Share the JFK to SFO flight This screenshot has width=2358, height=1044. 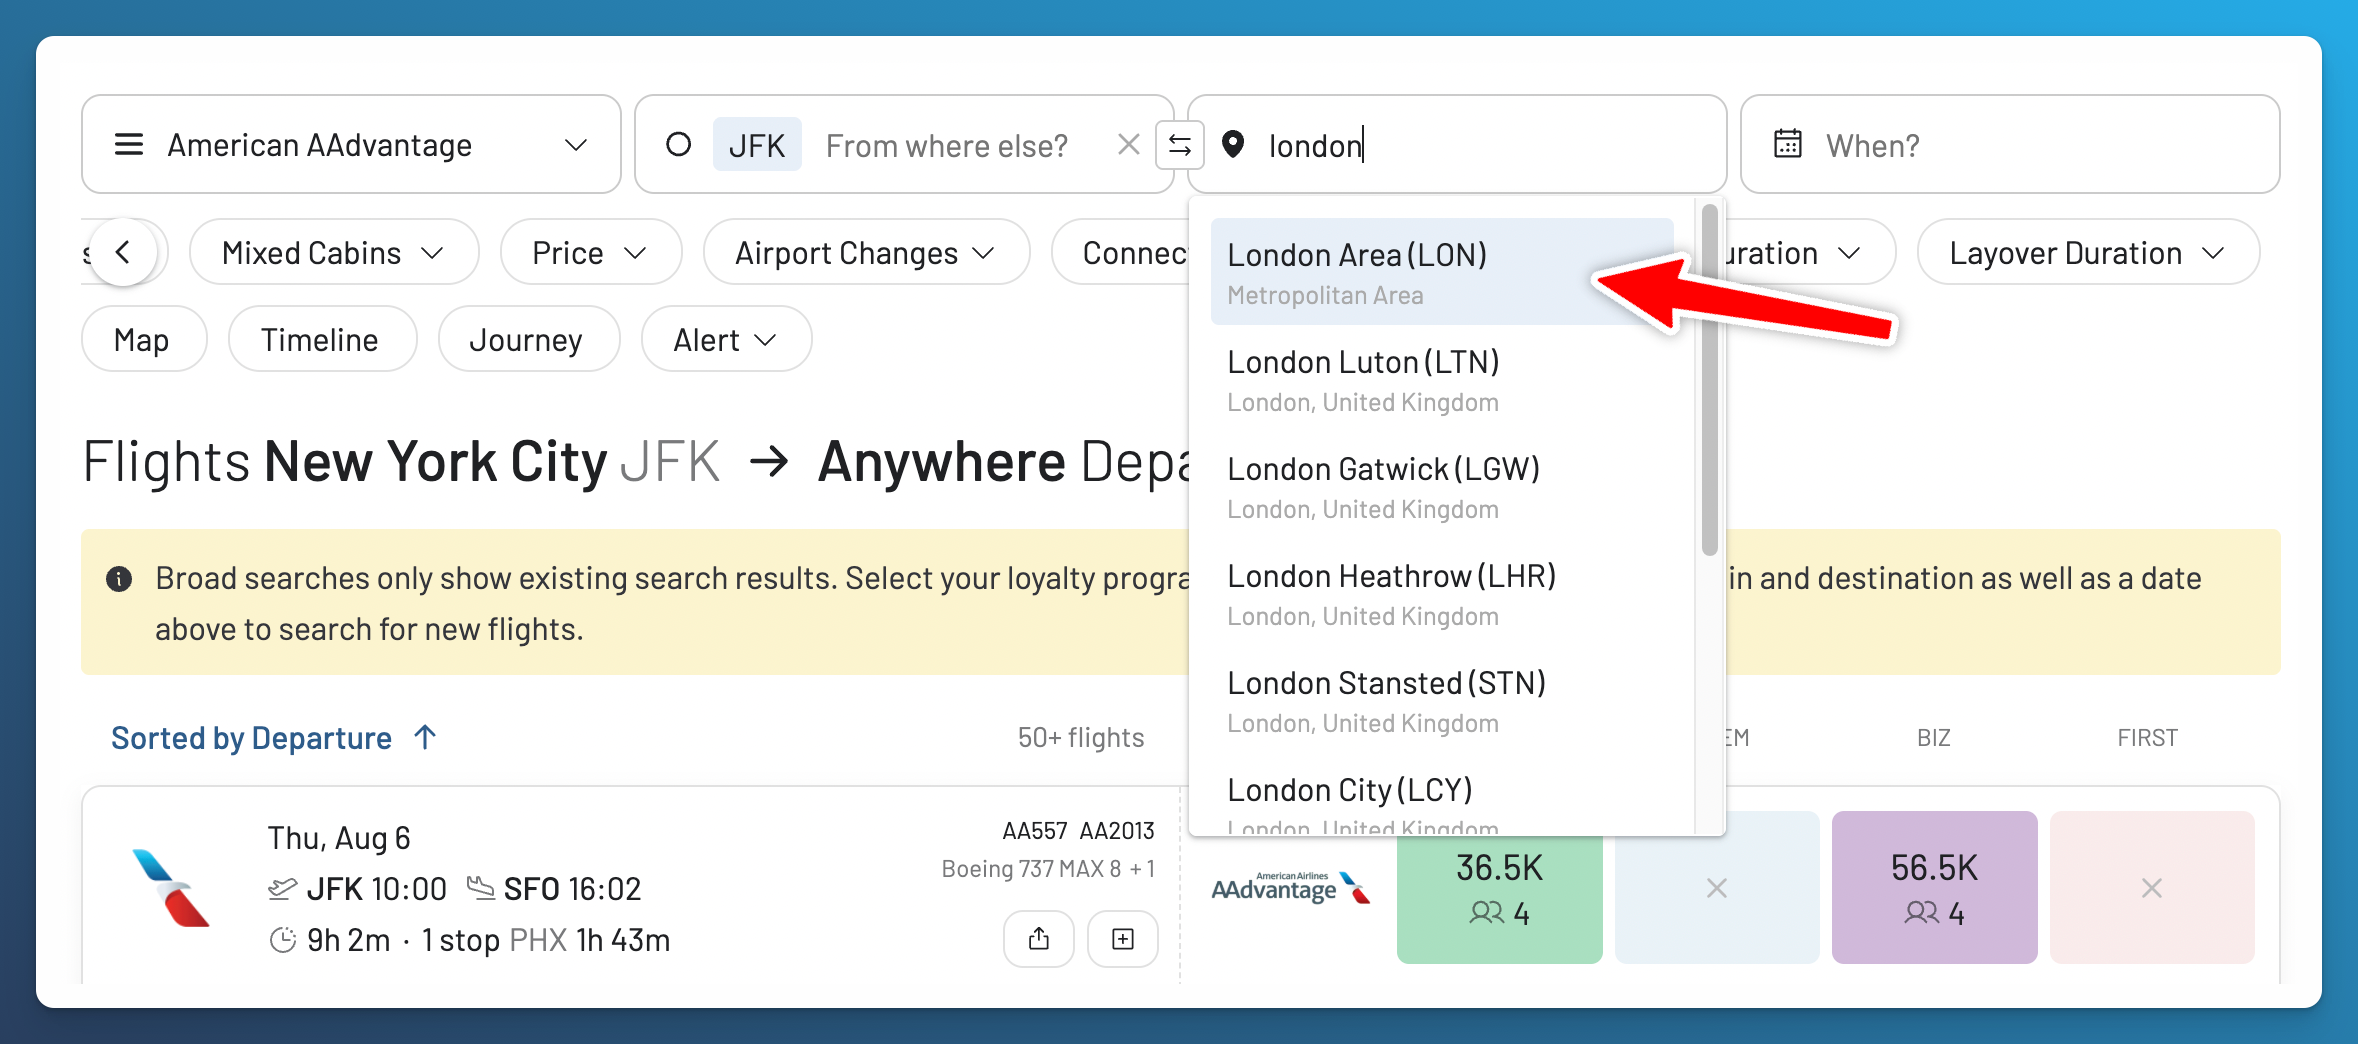click(1039, 939)
